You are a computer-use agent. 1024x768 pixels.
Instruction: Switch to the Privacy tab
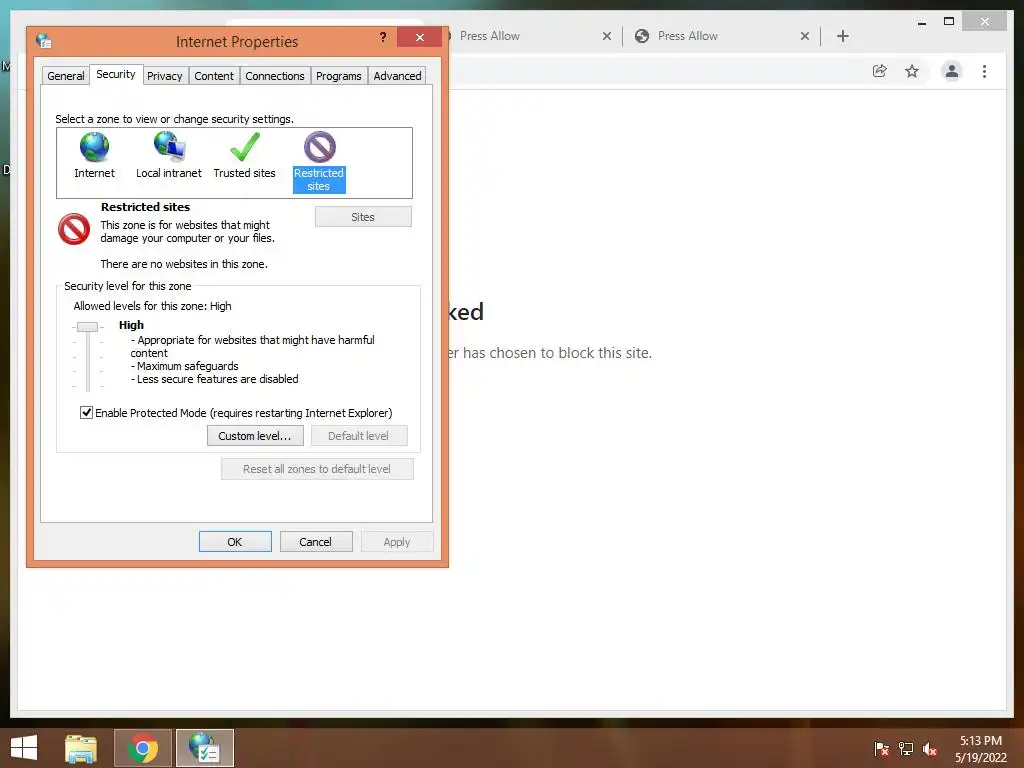tap(165, 76)
